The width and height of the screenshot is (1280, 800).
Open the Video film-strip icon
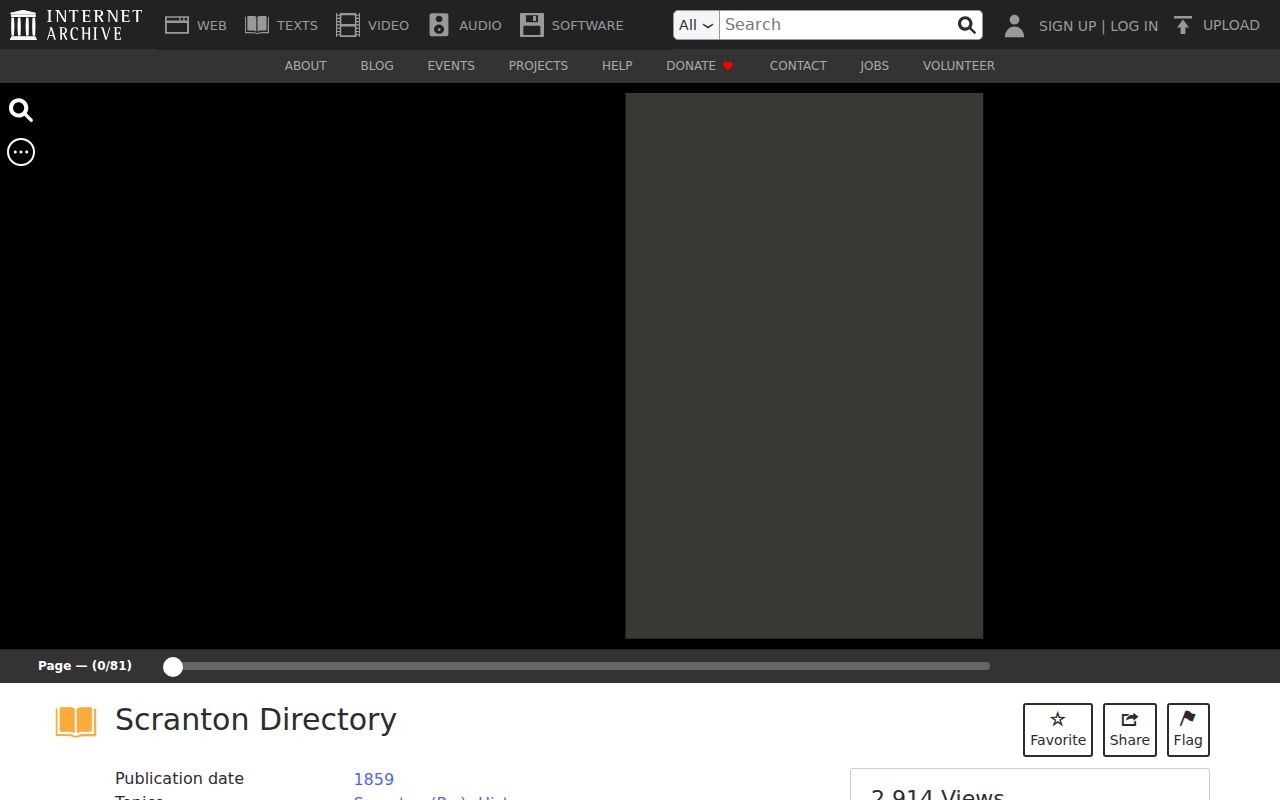pos(348,25)
